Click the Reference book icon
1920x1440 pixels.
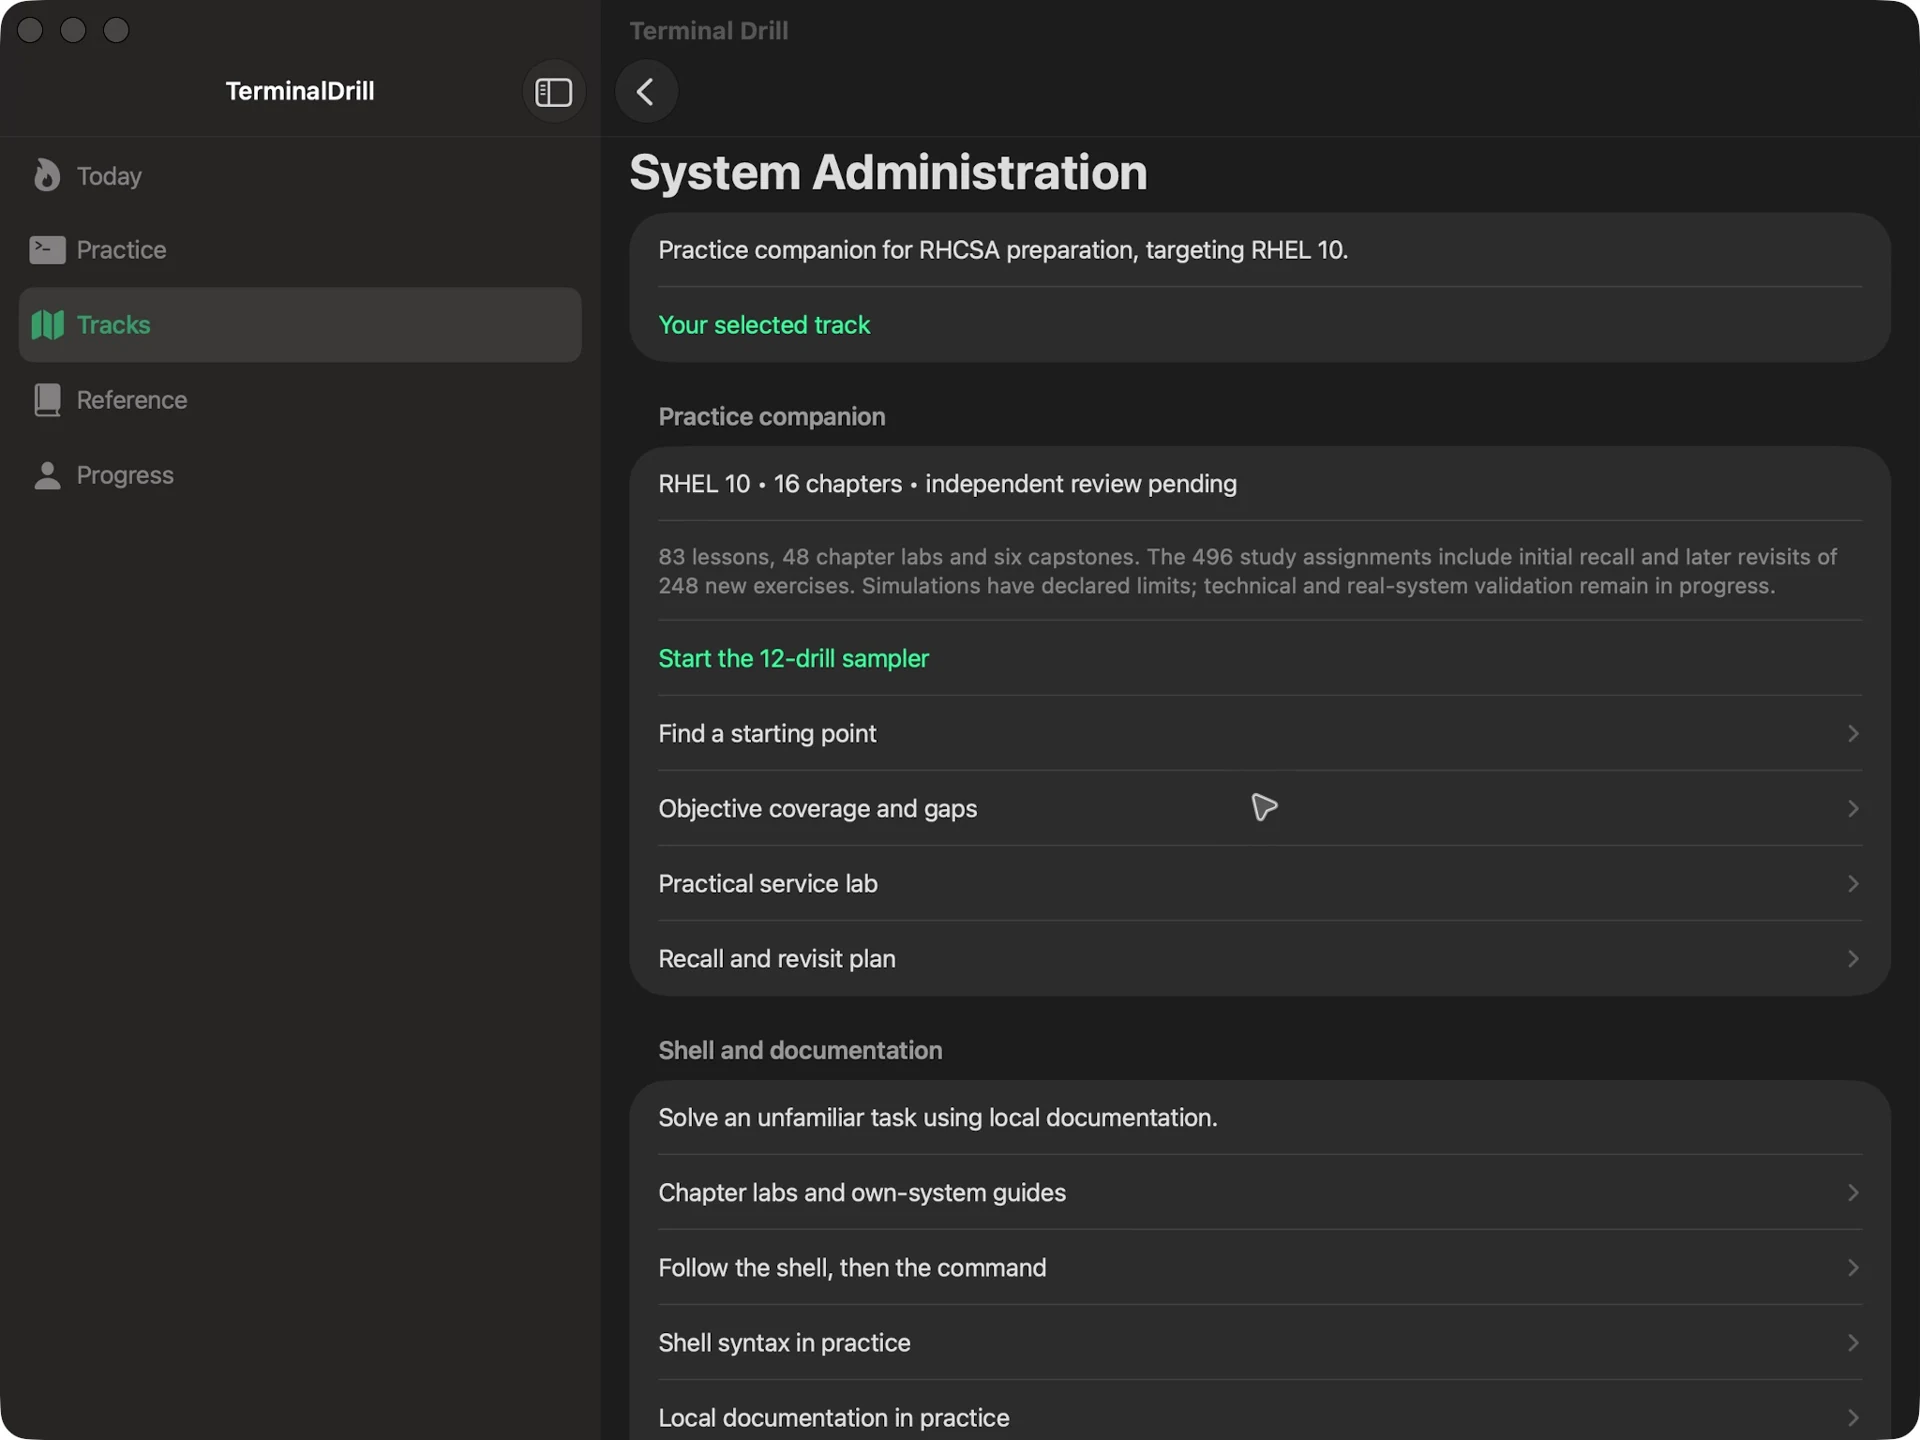tap(46, 400)
